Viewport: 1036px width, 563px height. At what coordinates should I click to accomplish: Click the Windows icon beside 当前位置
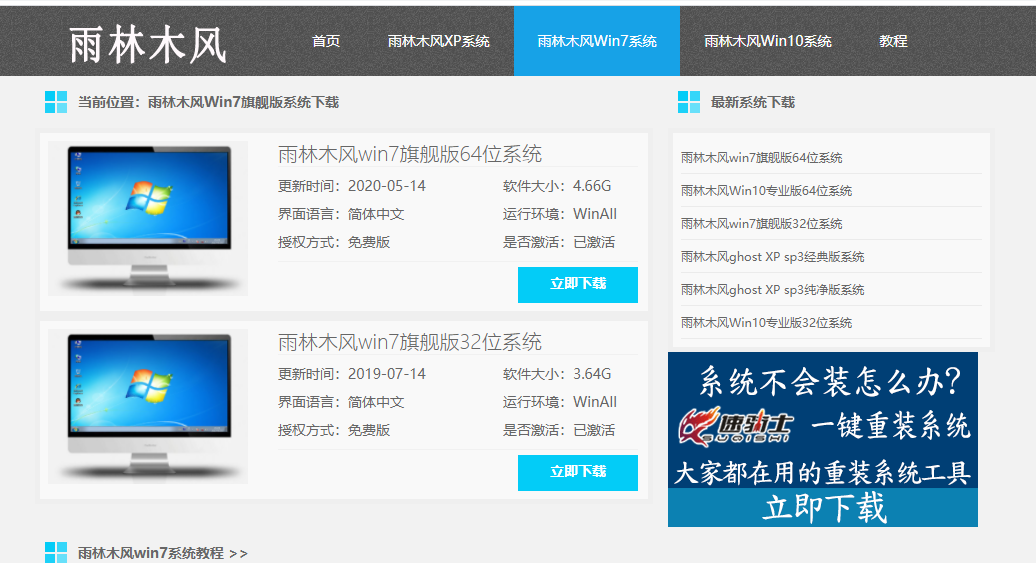coord(56,102)
